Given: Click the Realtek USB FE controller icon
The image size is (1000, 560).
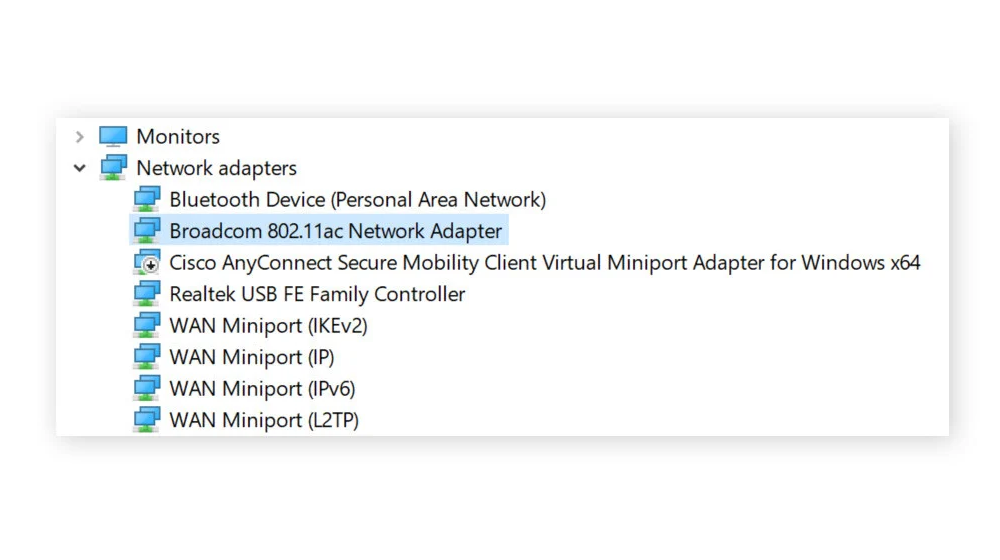Looking at the screenshot, I should [x=147, y=294].
